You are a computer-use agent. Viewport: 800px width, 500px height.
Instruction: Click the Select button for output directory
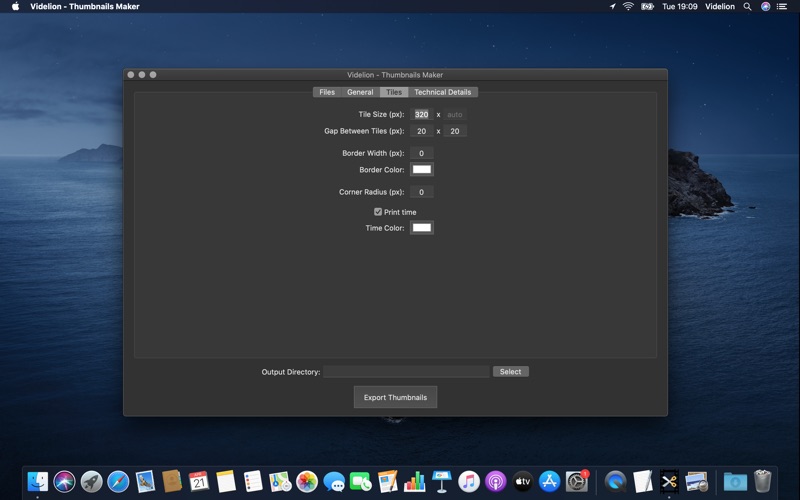[x=511, y=371]
